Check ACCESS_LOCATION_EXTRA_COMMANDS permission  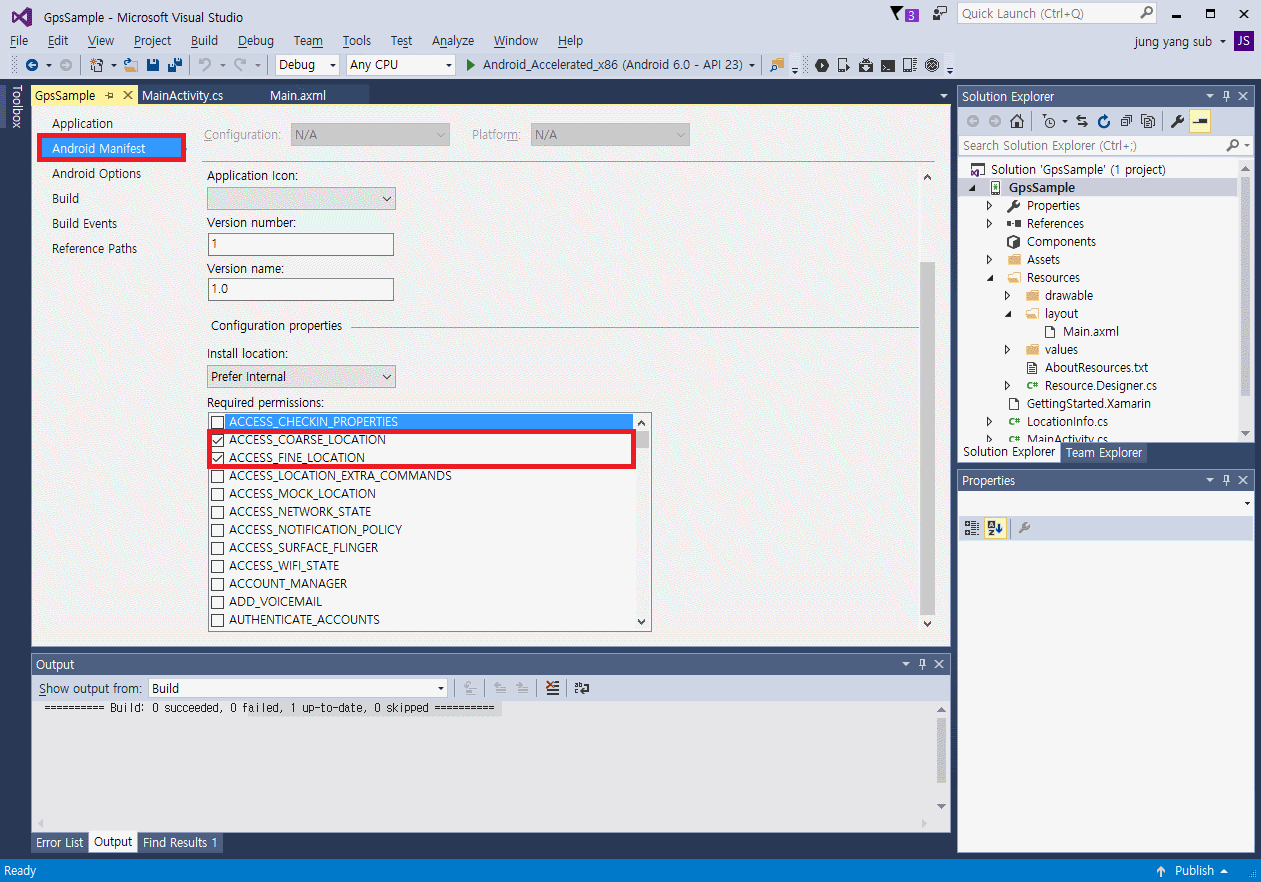click(x=217, y=476)
